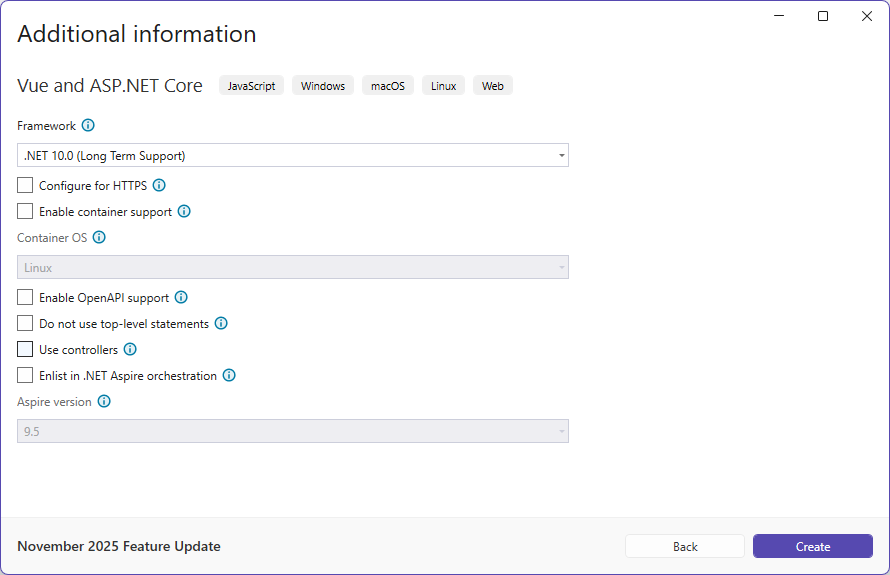Viewport: 890px width, 575px height.
Task: Click the info icon next to Framework
Action: (88, 126)
